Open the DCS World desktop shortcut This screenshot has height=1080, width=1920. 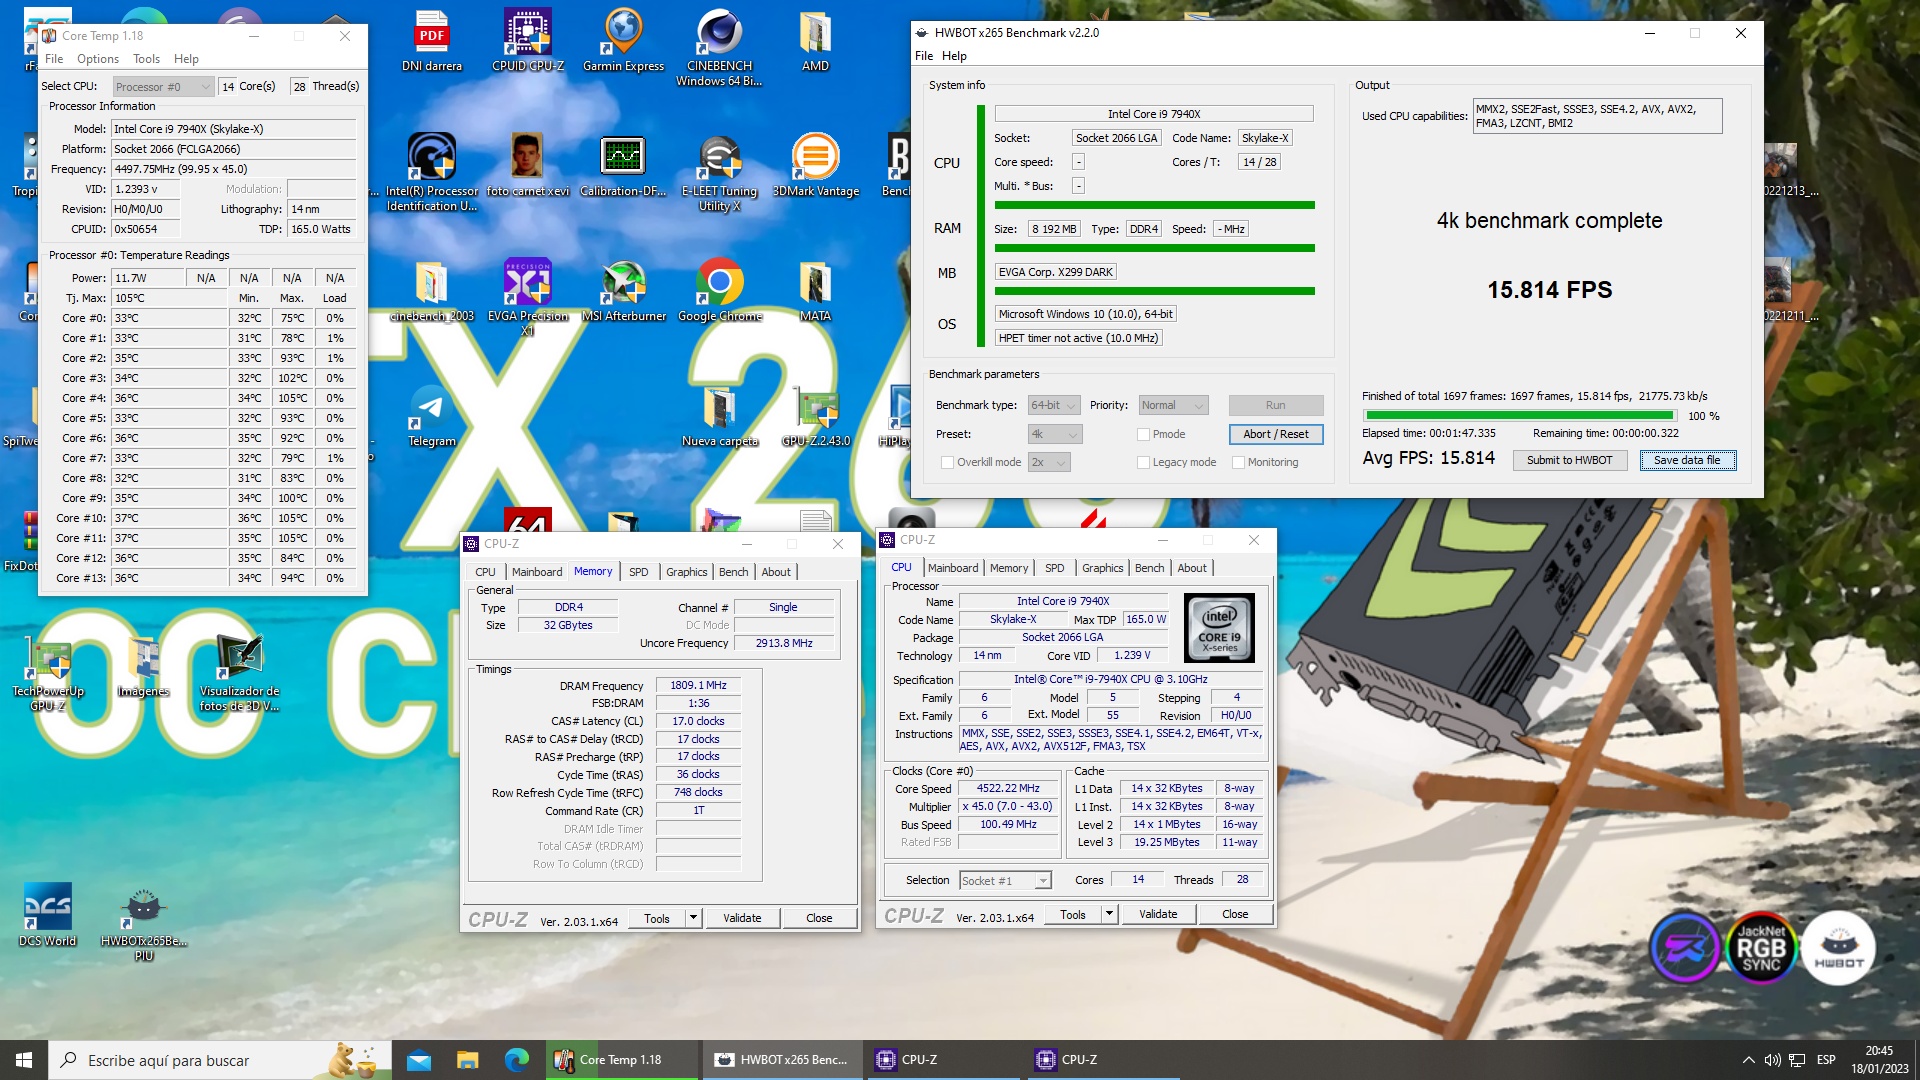(x=47, y=915)
